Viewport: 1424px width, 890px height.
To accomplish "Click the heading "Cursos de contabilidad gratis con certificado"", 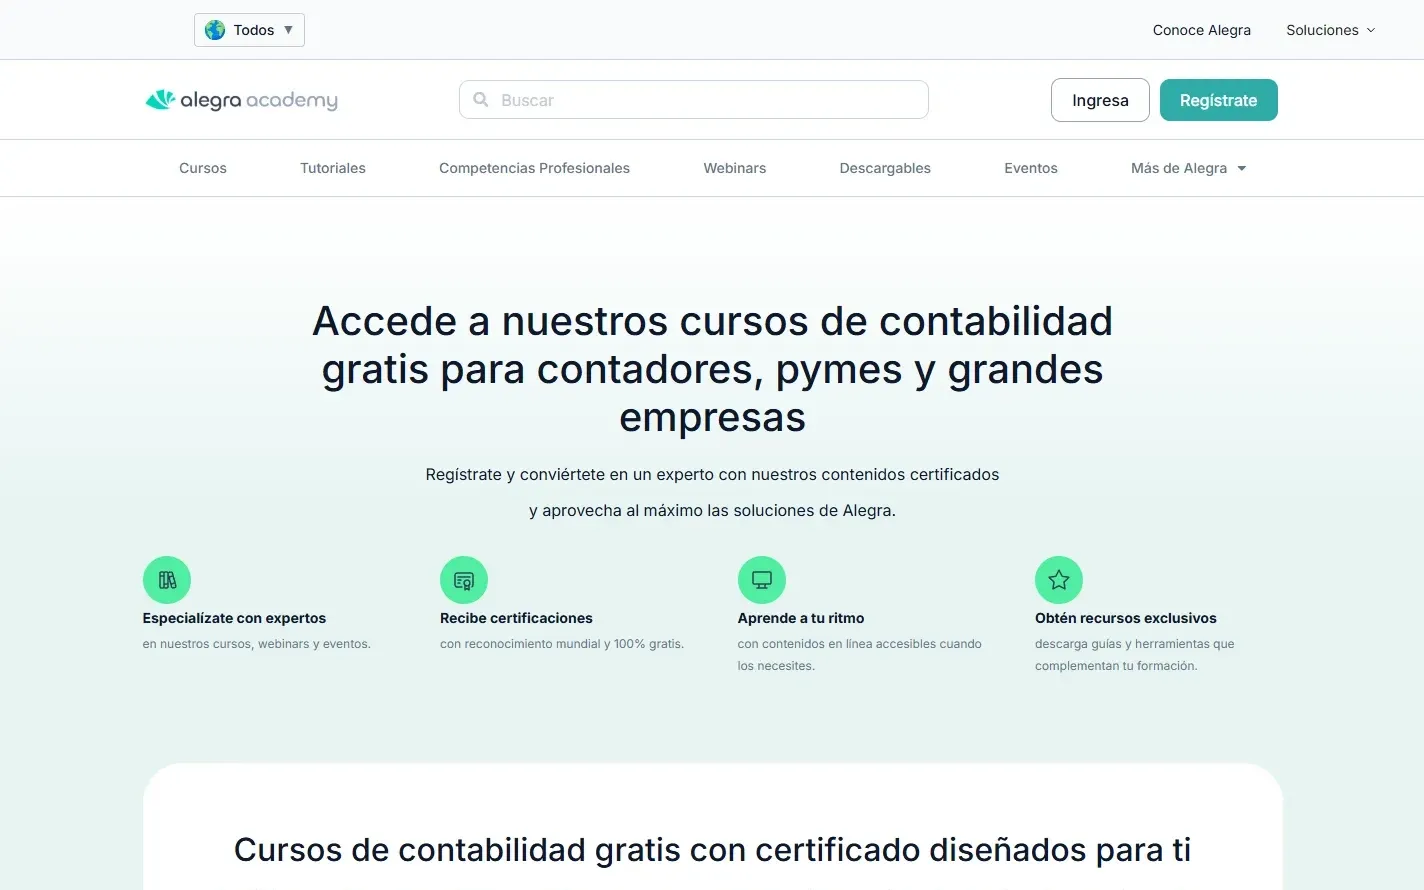I will click(712, 850).
